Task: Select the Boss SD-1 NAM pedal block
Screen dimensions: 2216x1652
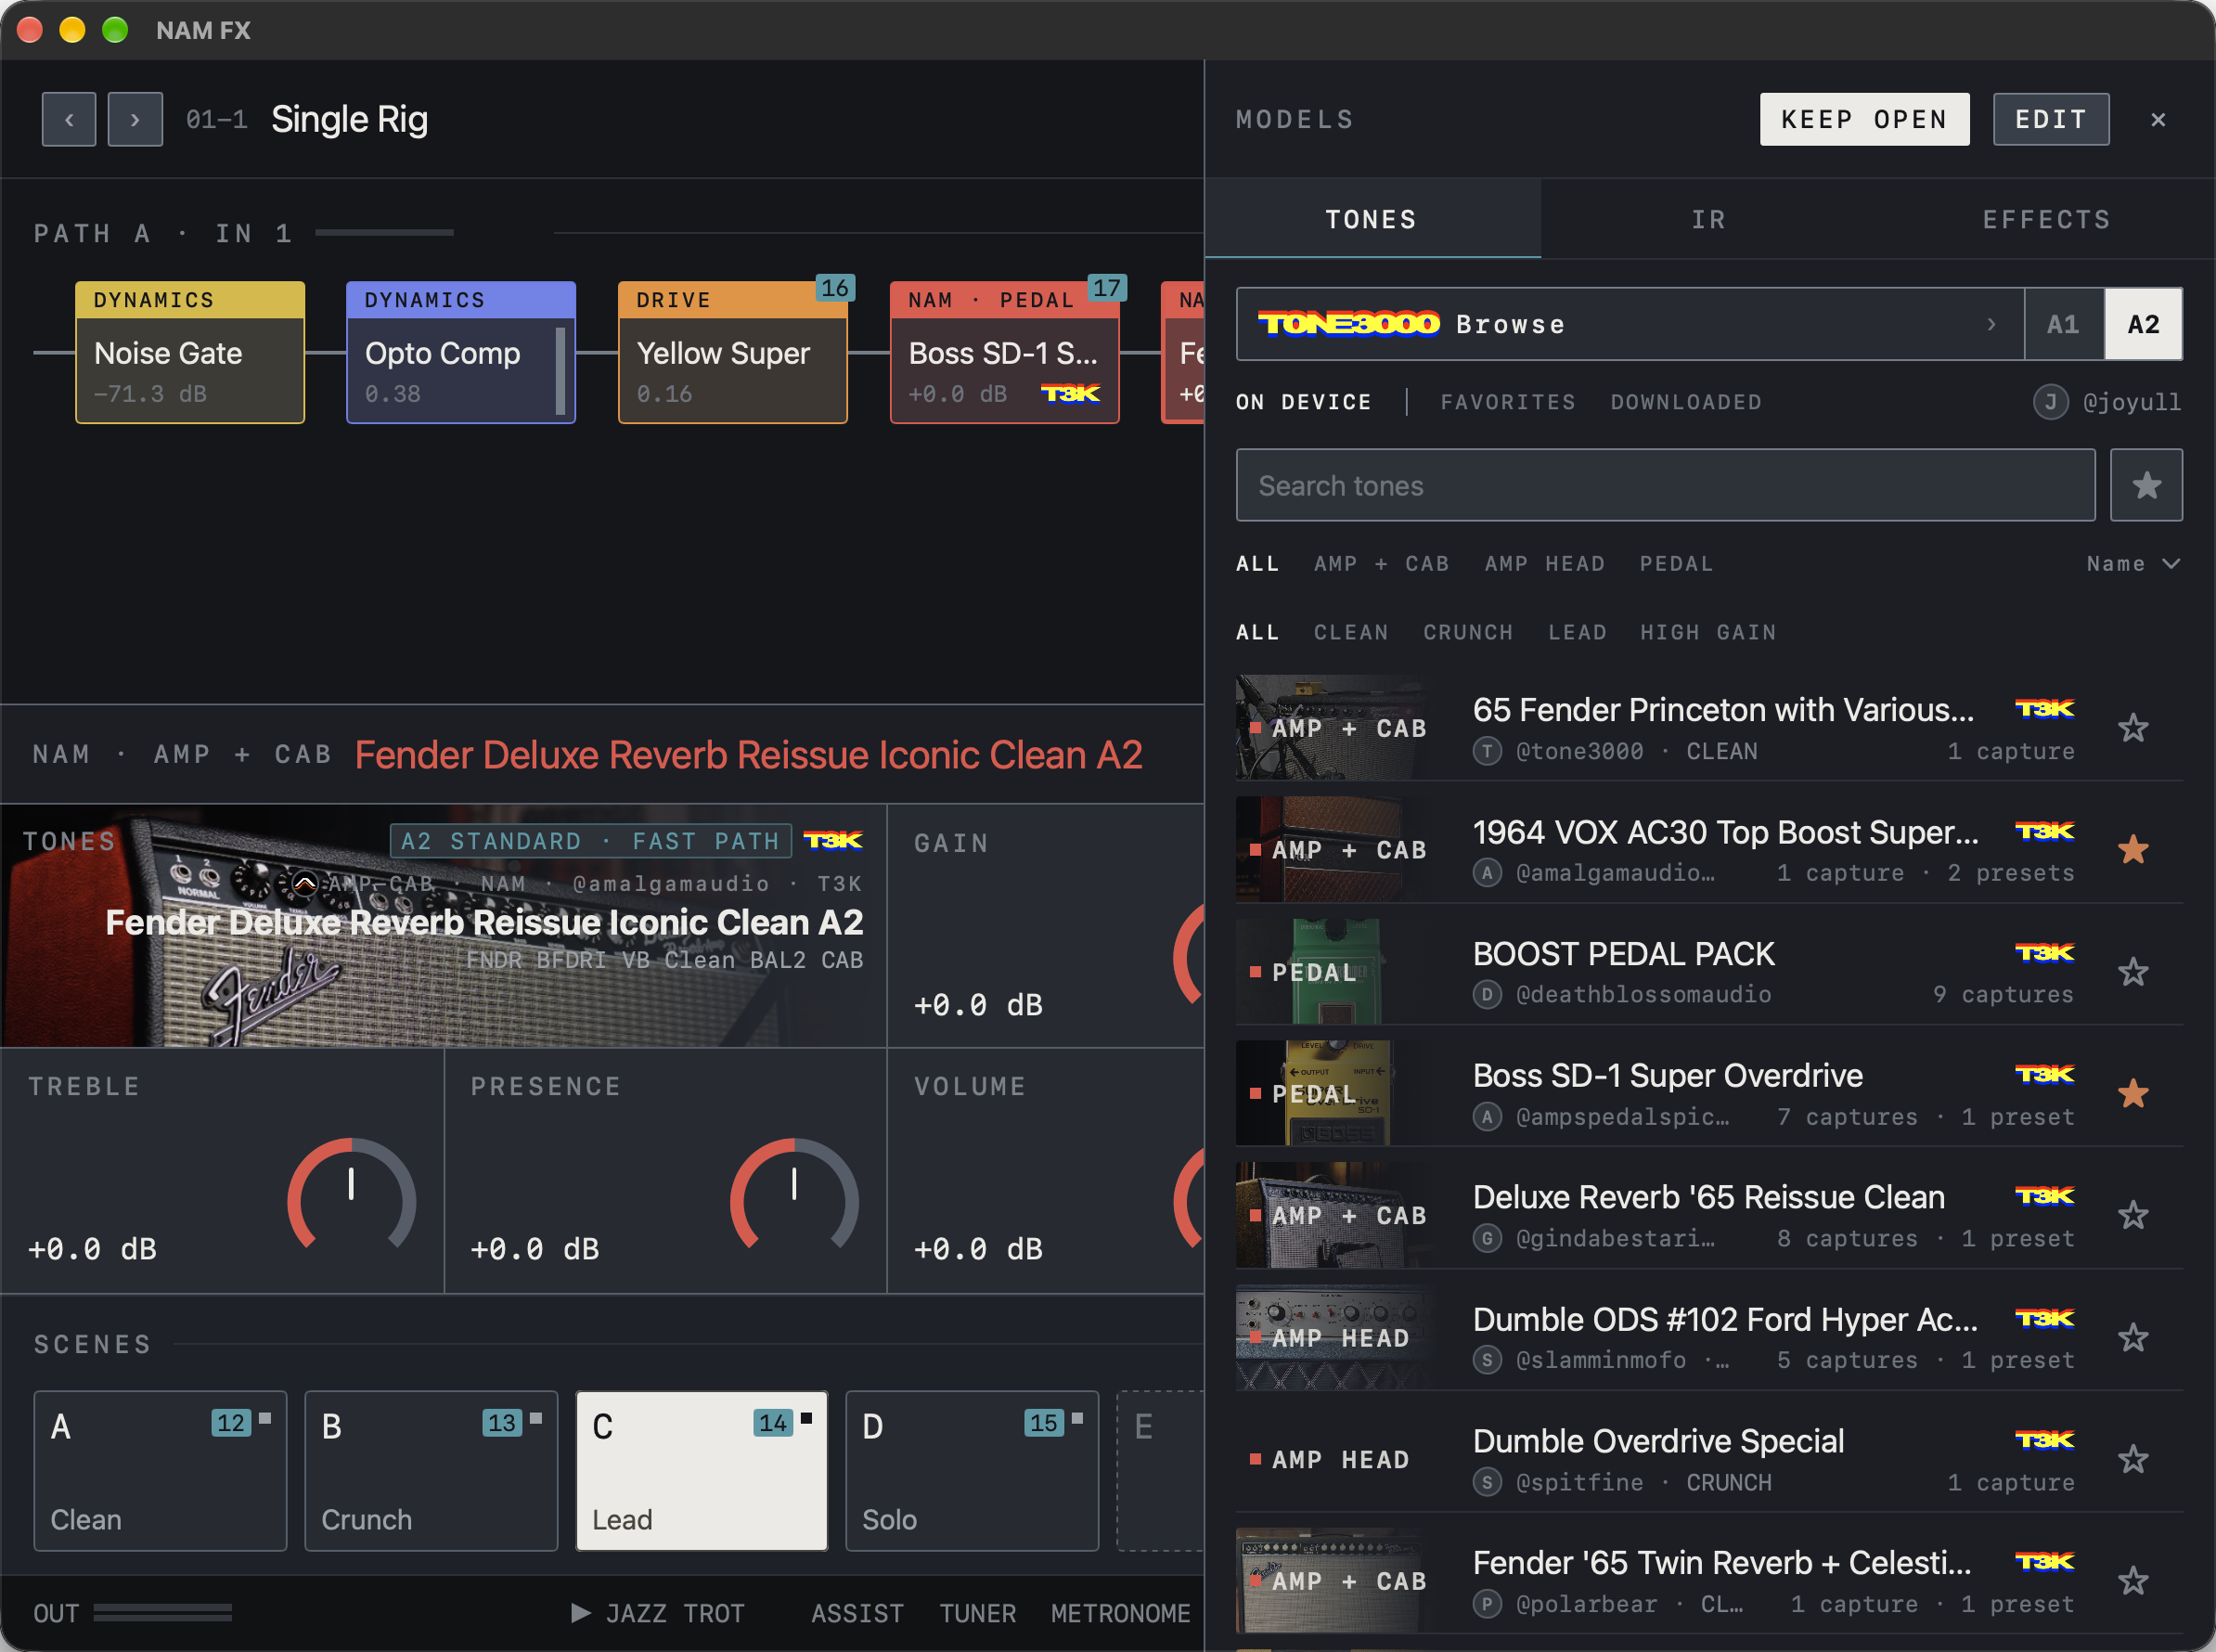Action: [1004, 352]
